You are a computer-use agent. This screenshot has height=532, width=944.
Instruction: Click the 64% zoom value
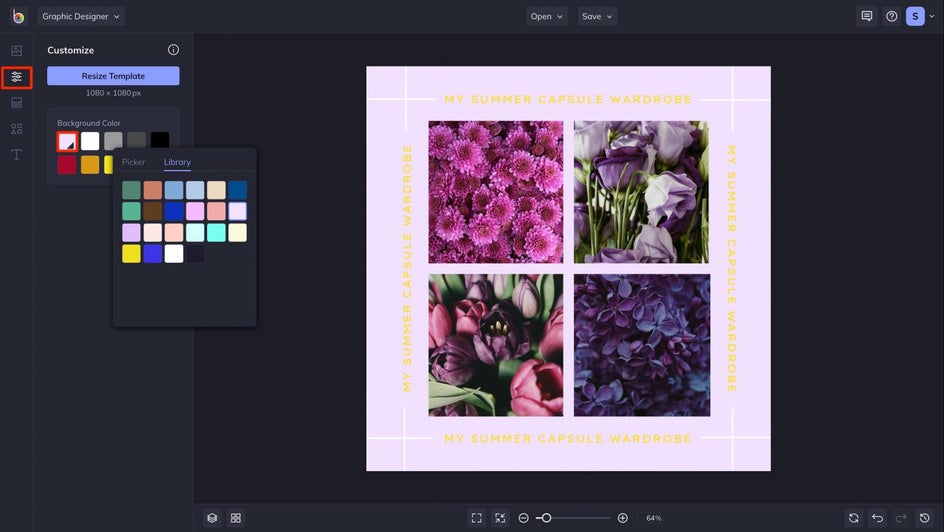[x=654, y=518]
